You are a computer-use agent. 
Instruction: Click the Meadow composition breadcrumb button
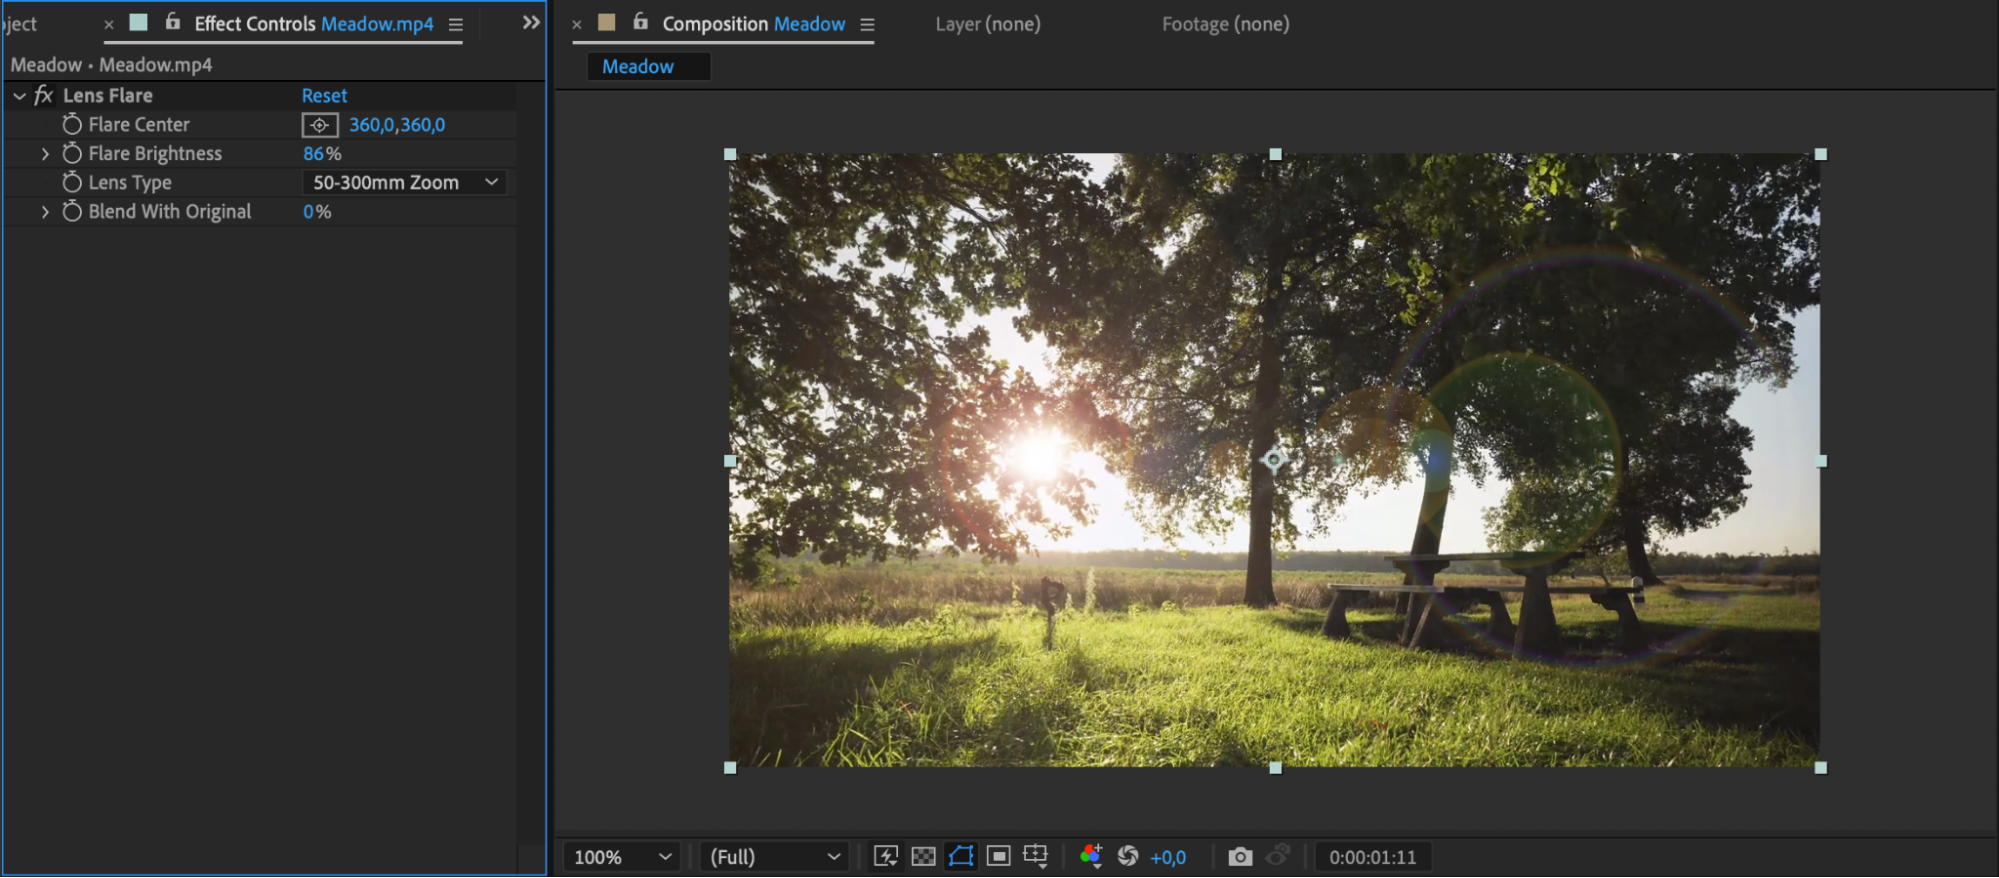(638, 67)
